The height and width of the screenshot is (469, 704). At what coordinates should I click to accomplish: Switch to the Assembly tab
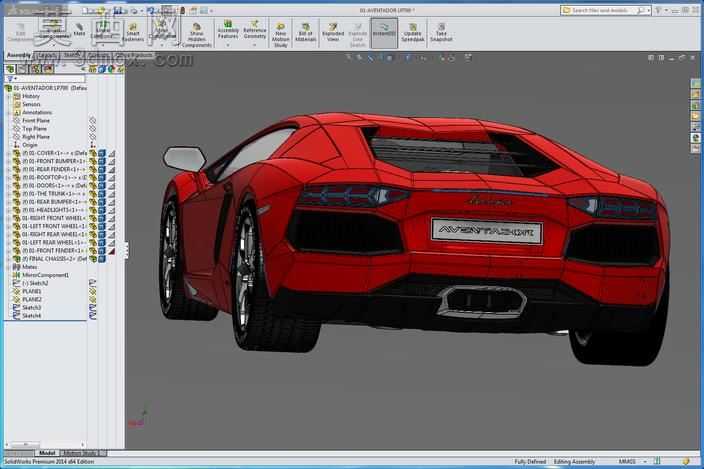click(19, 55)
